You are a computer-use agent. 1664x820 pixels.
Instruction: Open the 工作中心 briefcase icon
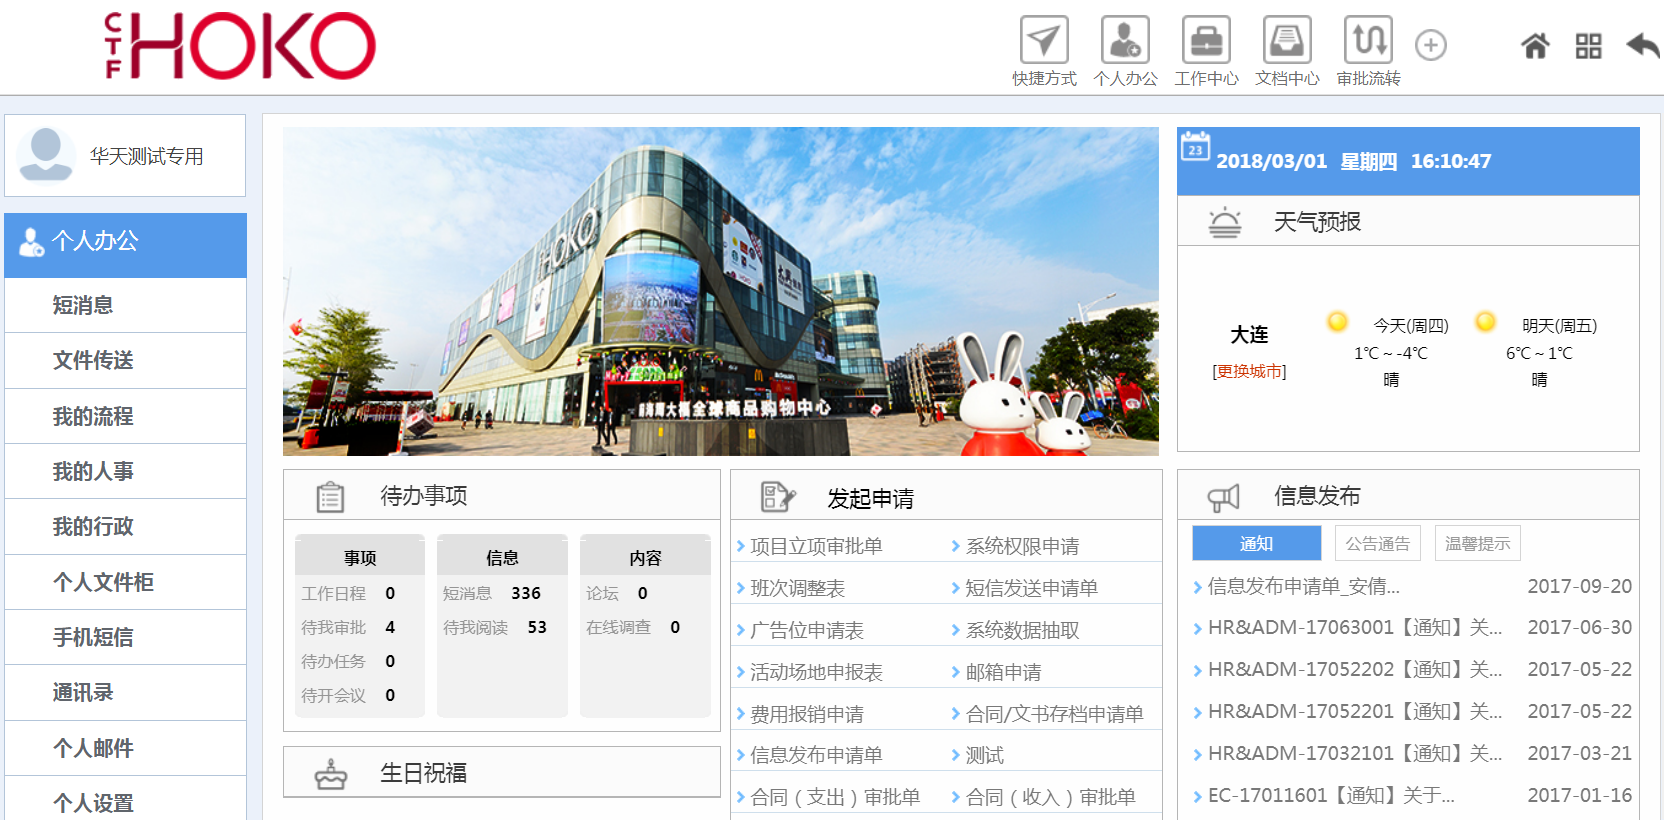click(x=1206, y=41)
